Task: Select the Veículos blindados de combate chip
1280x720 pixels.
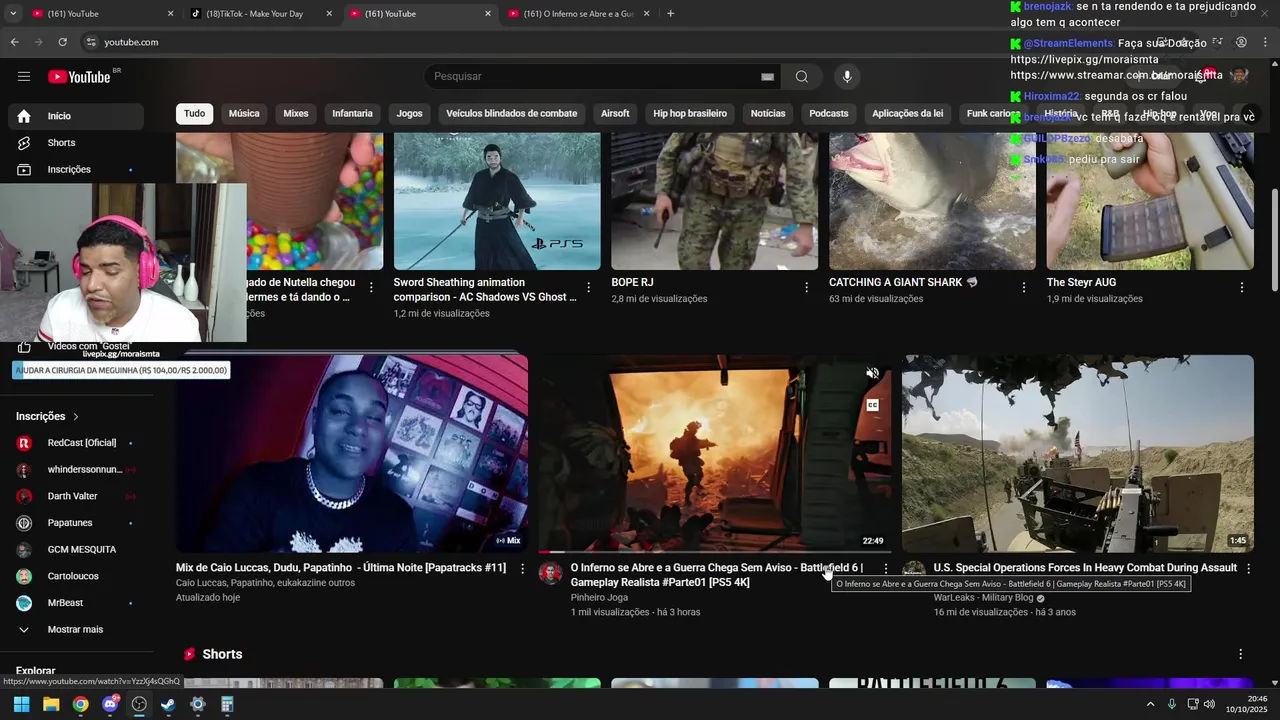Action: [512, 113]
